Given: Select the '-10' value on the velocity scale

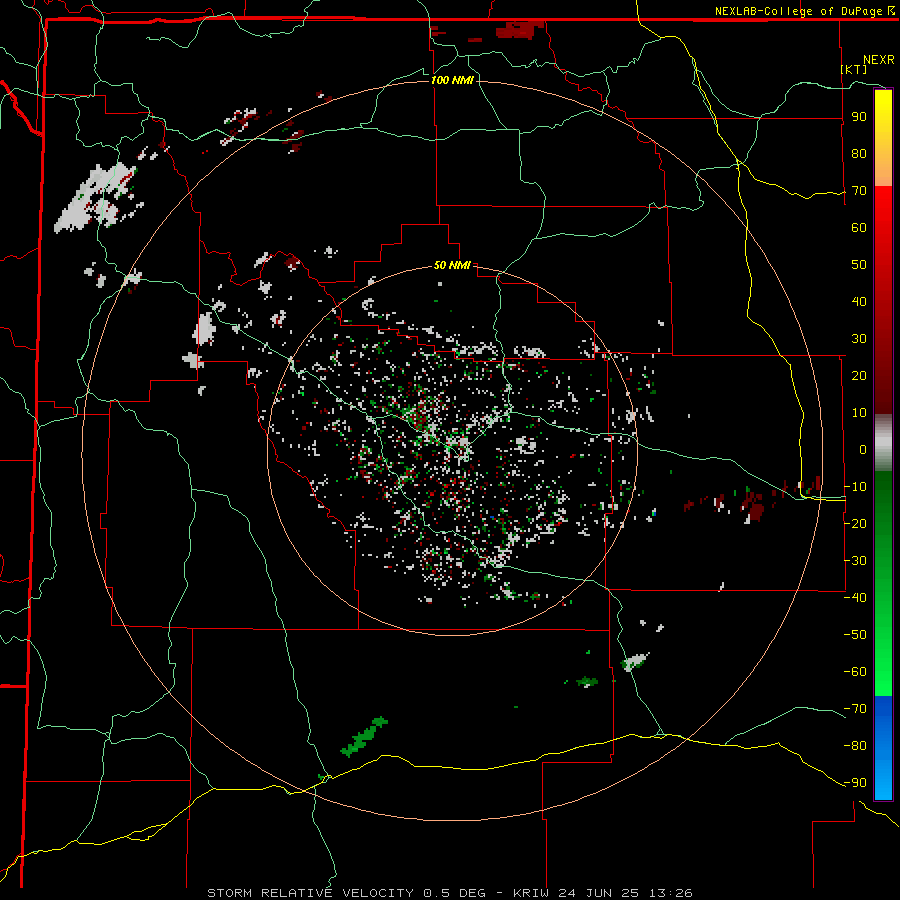Looking at the screenshot, I should [x=855, y=487].
